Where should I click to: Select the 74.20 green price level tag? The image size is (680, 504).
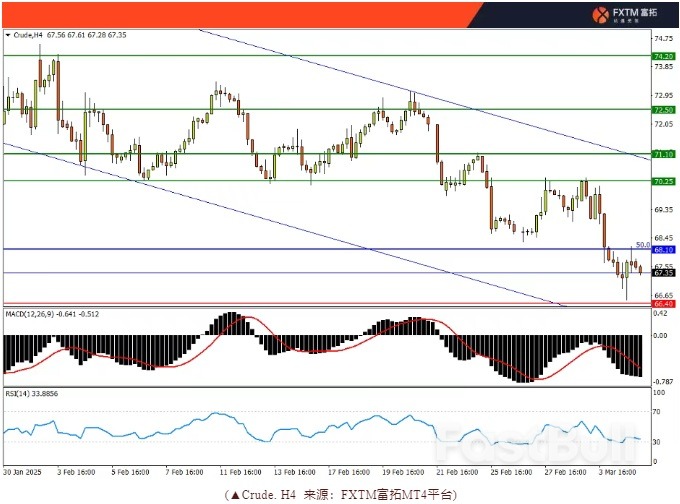point(662,56)
